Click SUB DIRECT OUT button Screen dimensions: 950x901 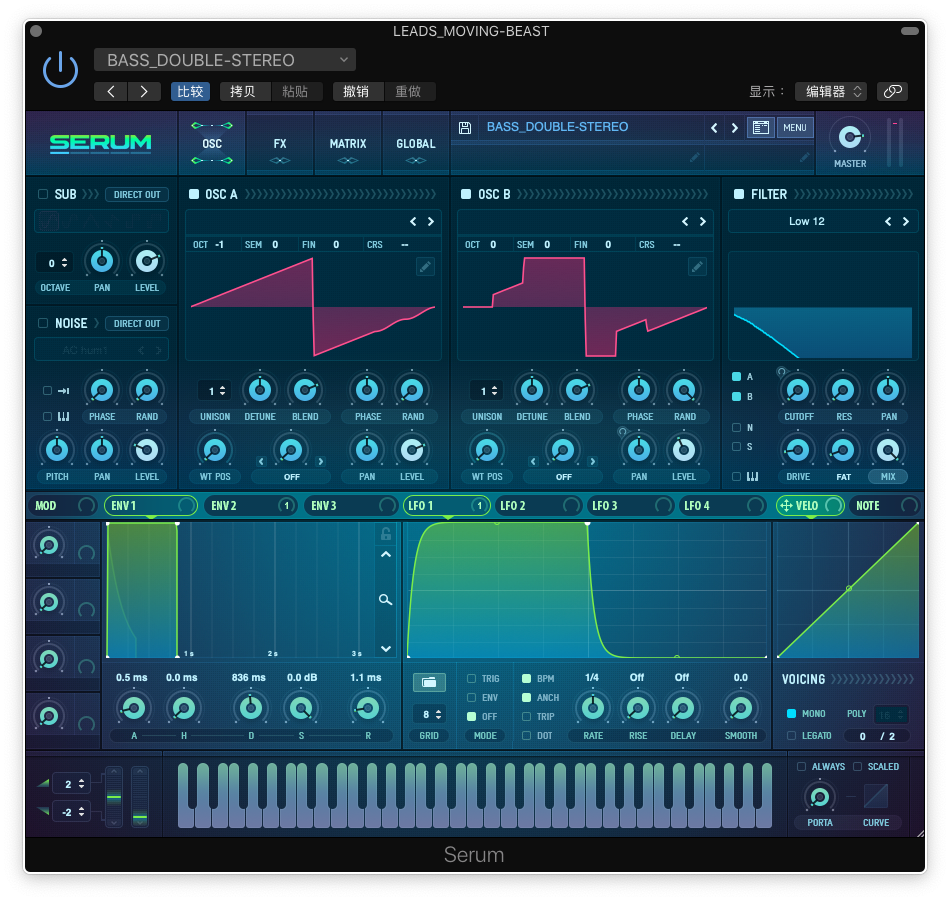click(x=137, y=194)
